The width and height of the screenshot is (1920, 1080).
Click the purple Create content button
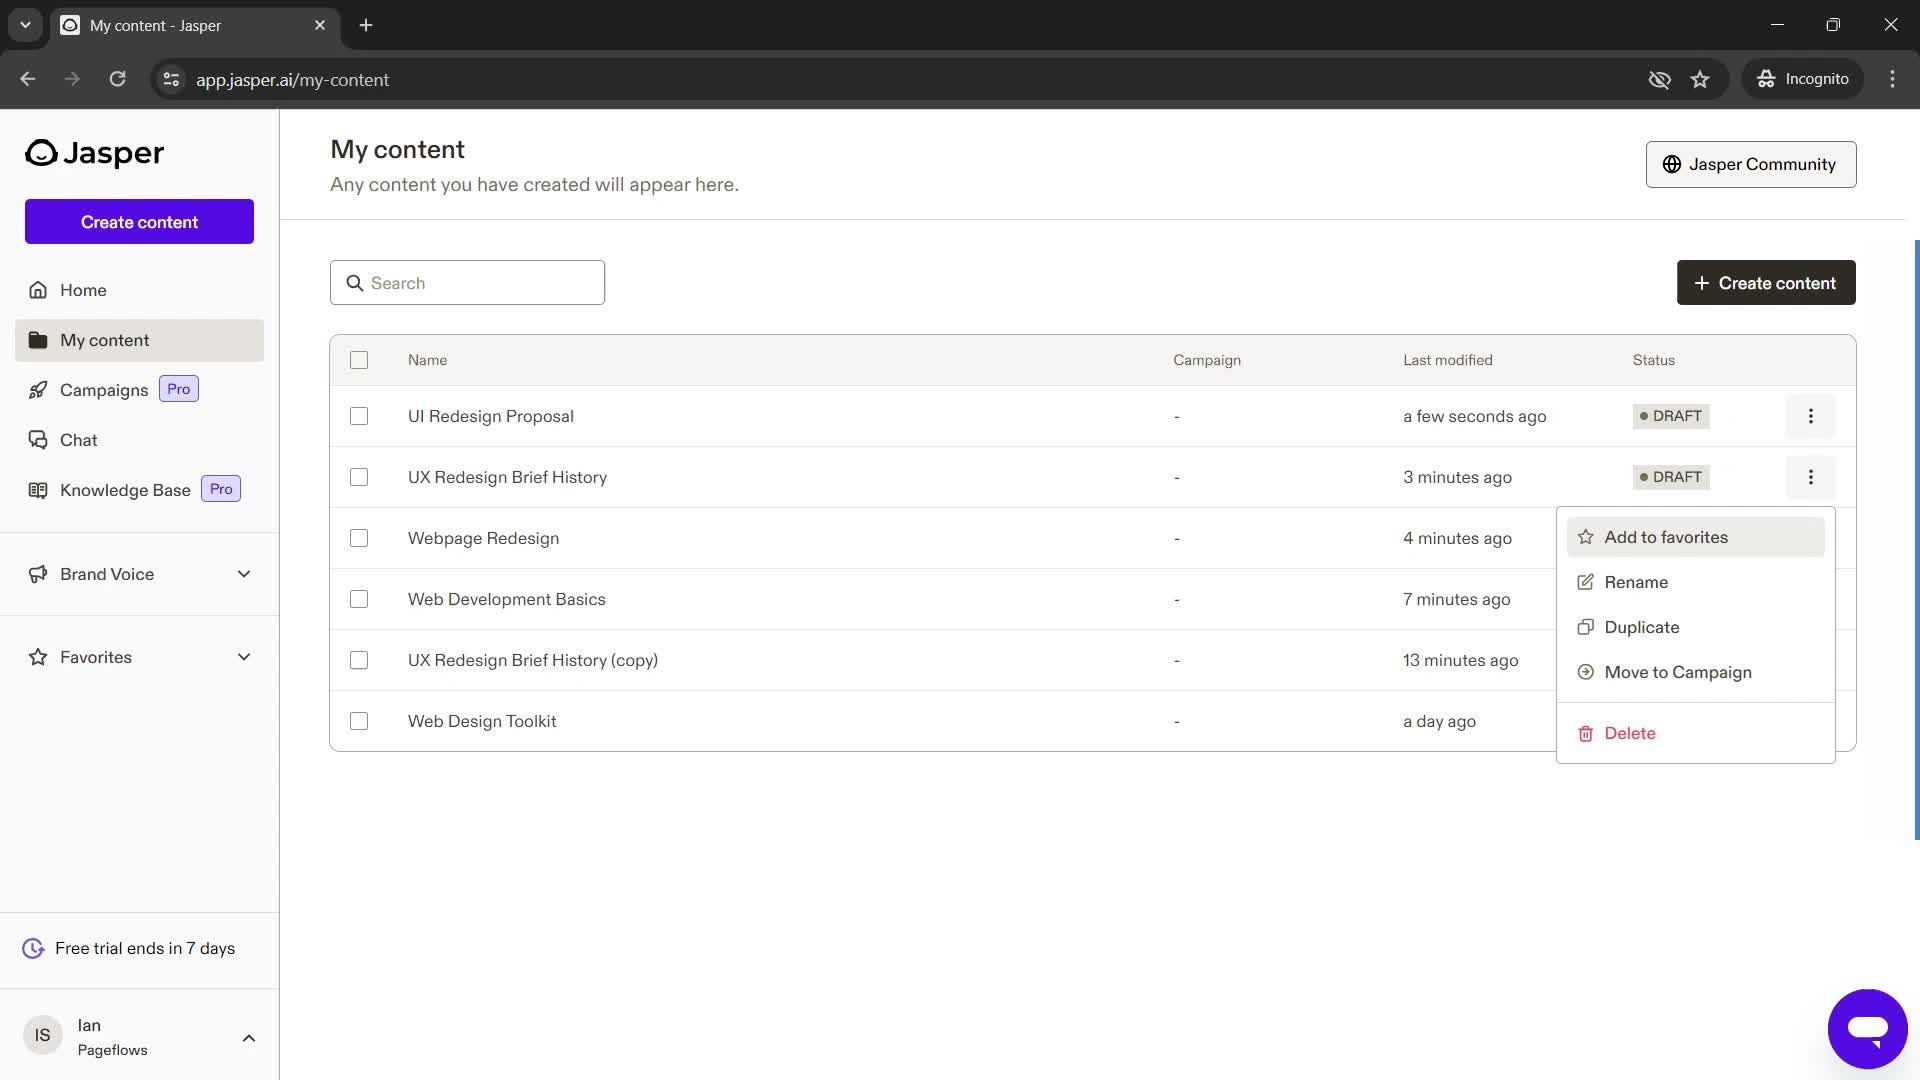[138, 222]
